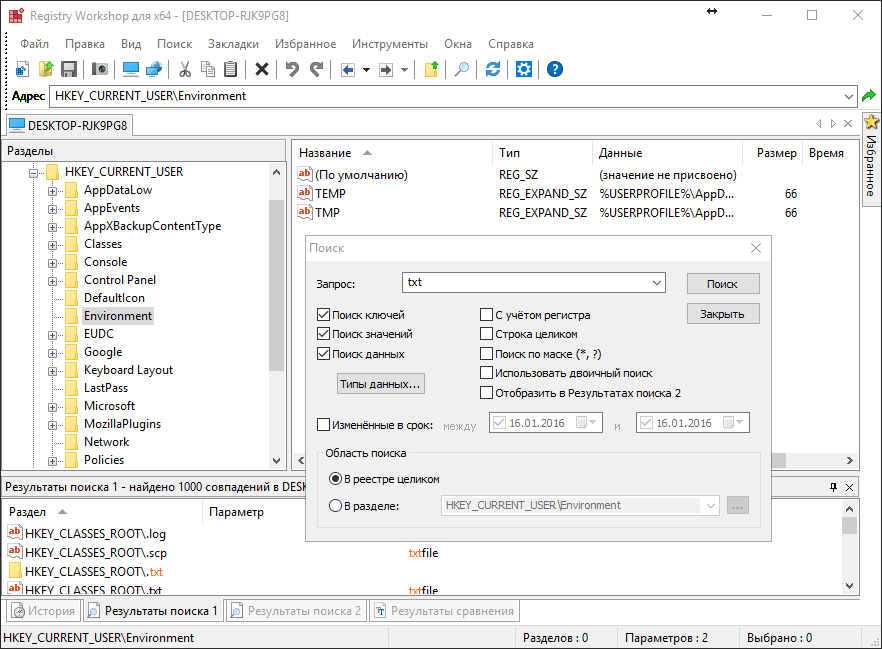The width and height of the screenshot is (882, 649).
Task: Expand the Microsoft tree node
Action: pos(52,407)
